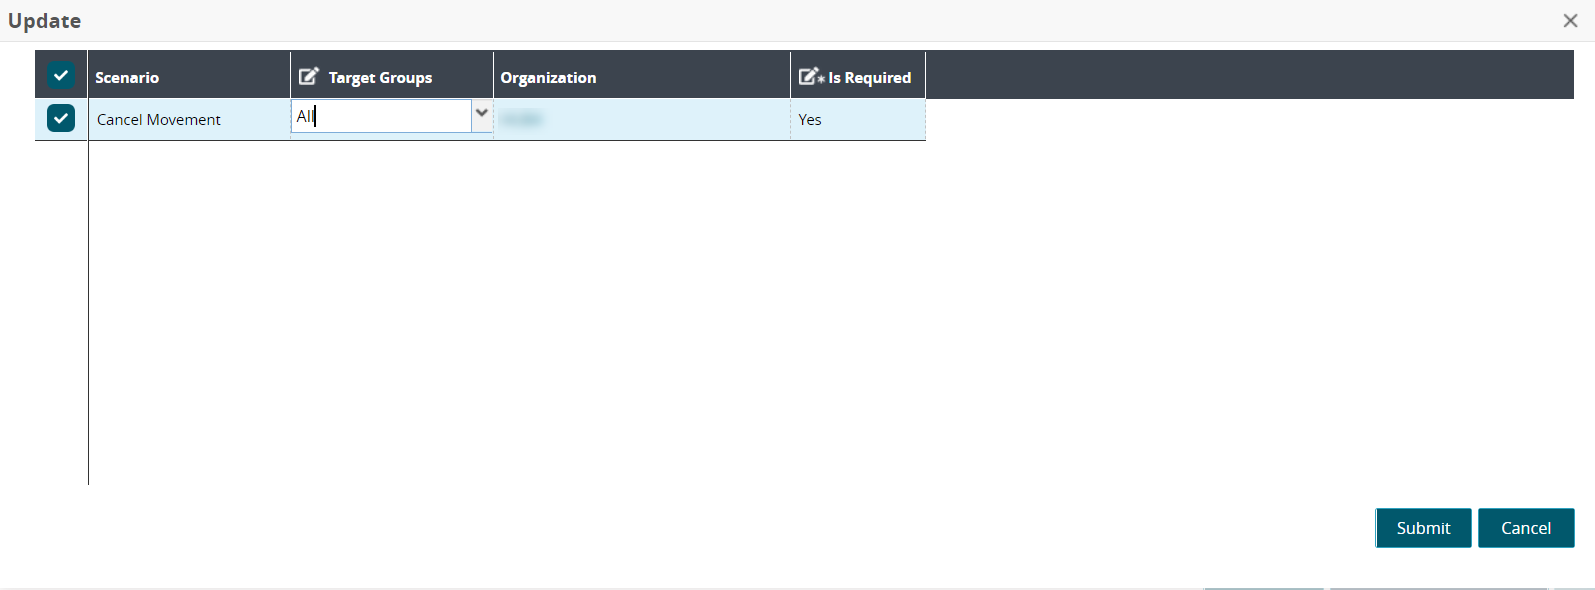The image size is (1595, 590).
Task: Click the Target Groups column header label
Action: [380, 77]
